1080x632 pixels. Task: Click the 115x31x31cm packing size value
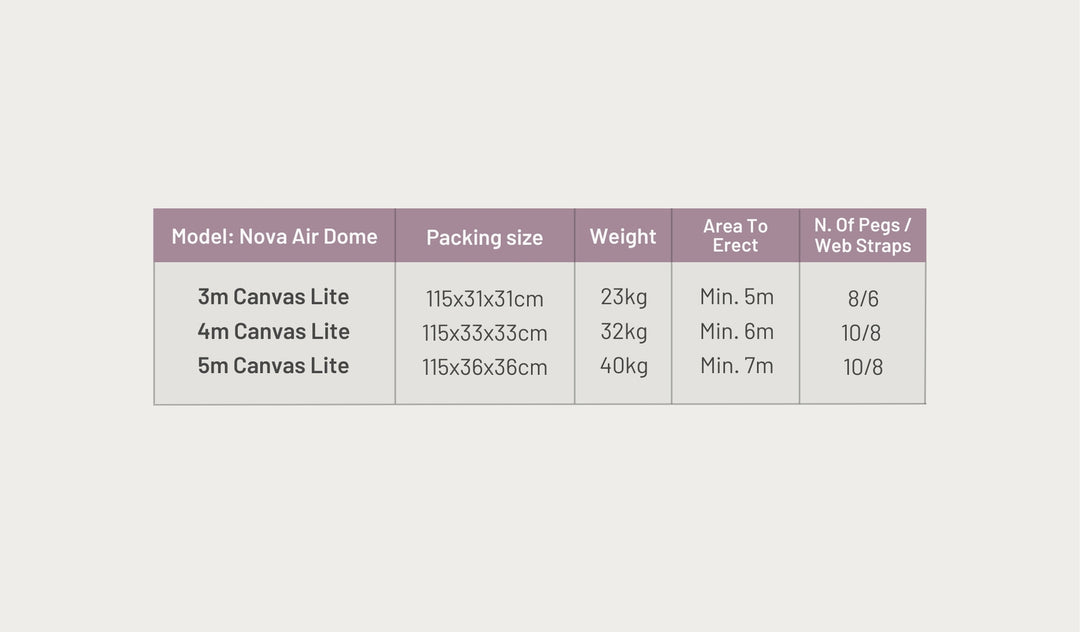click(484, 299)
